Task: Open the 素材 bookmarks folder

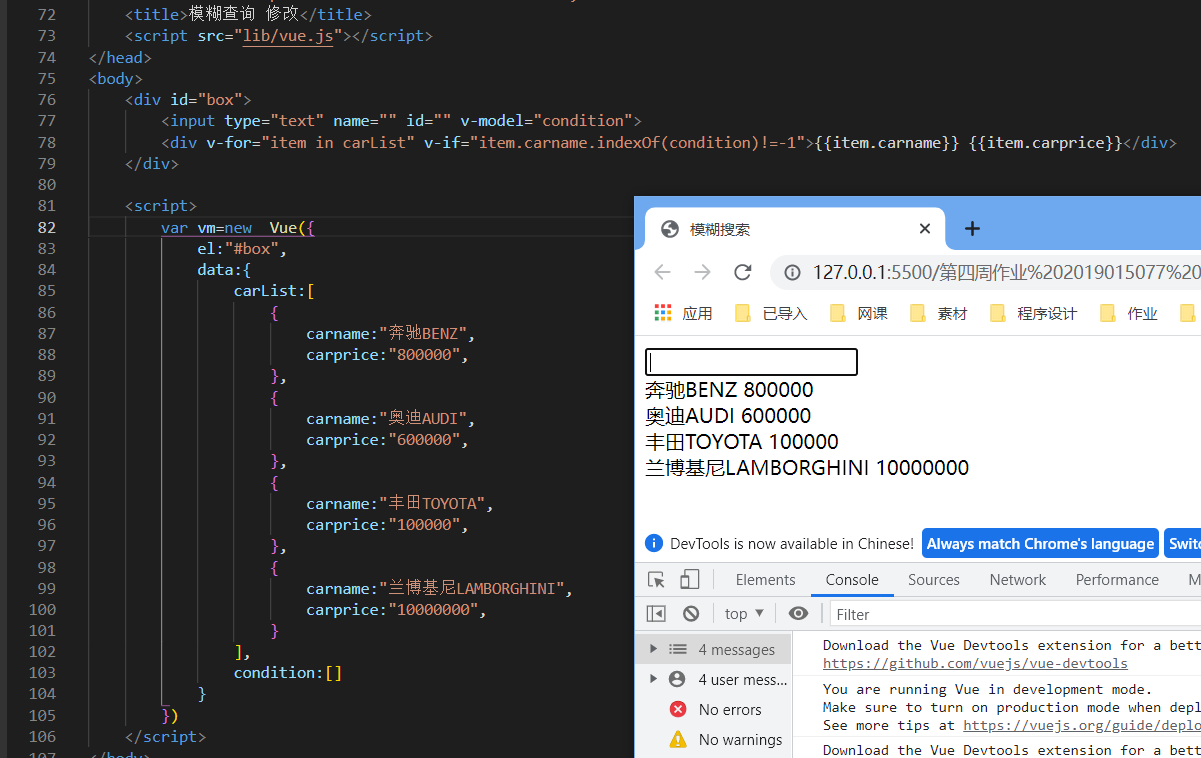Action: click(x=938, y=313)
